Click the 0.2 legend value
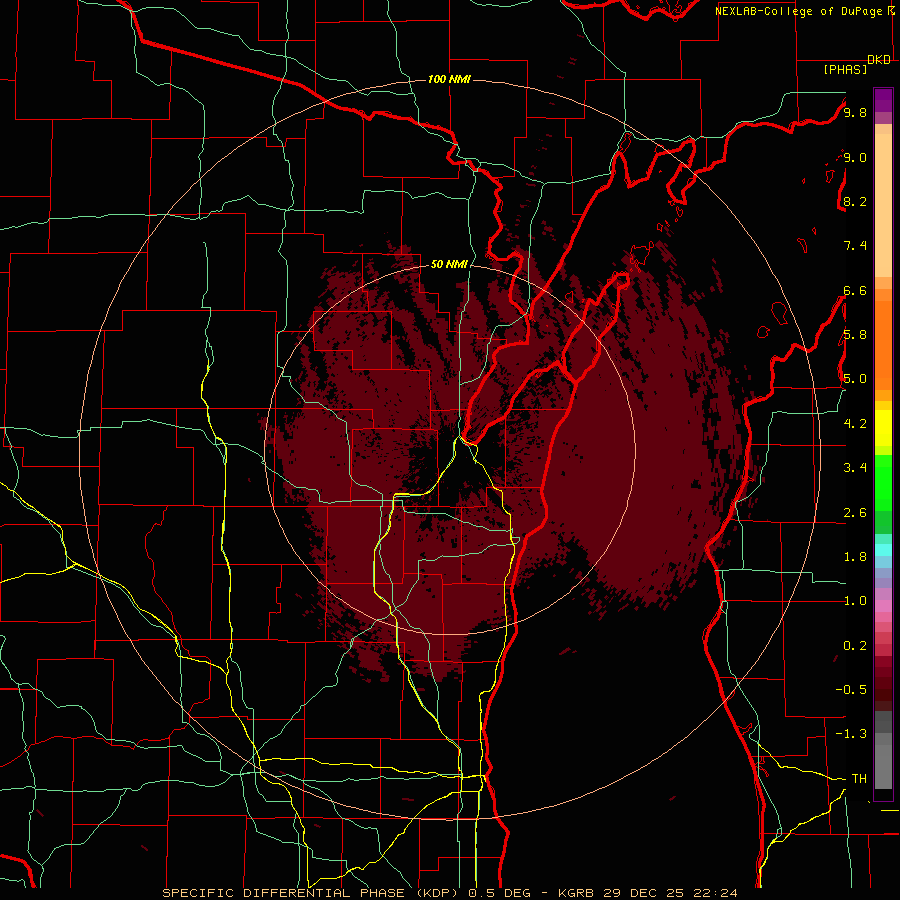This screenshot has width=900, height=900. point(855,646)
